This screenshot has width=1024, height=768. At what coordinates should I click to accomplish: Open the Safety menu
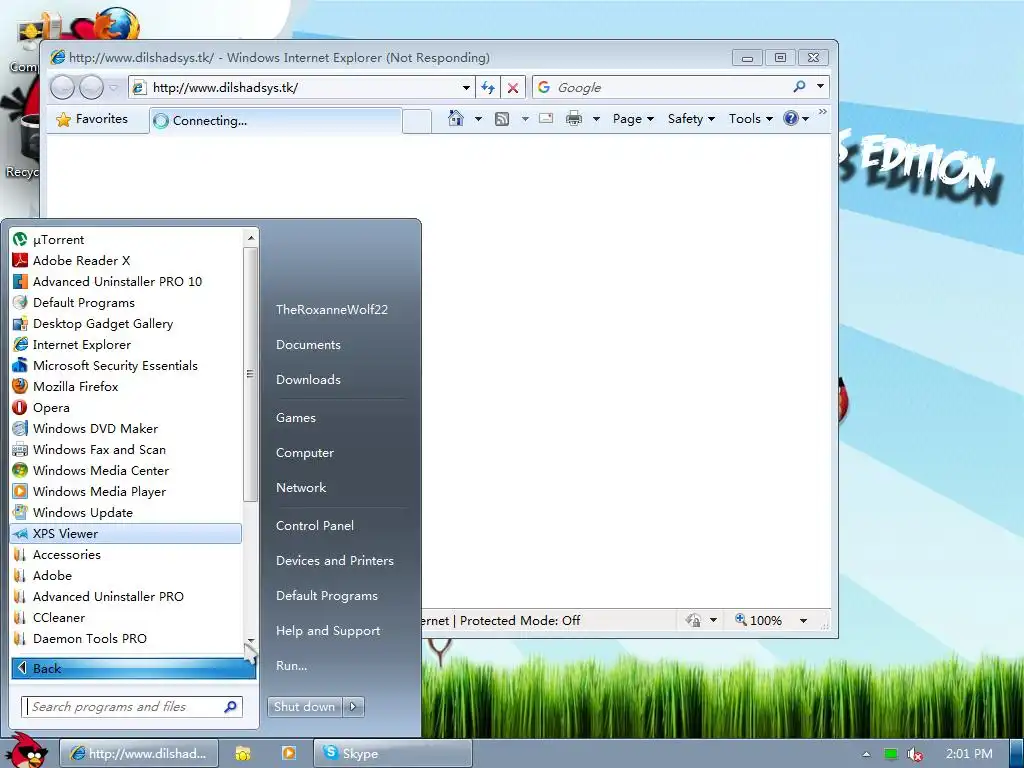pyautogui.click(x=691, y=119)
